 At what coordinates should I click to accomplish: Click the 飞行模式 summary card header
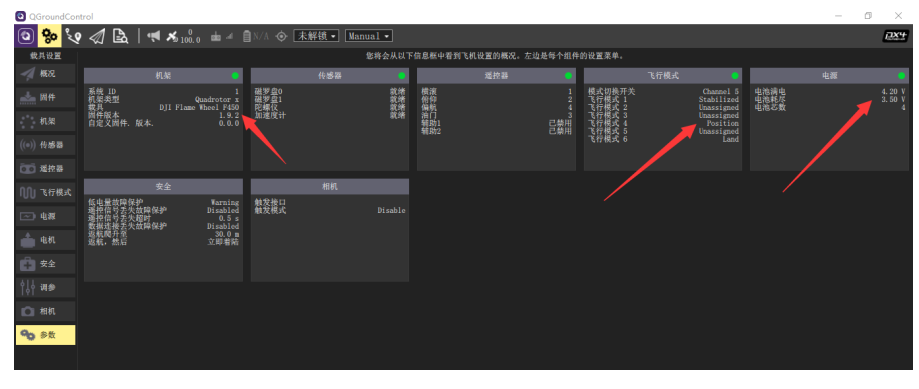tap(663, 76)
